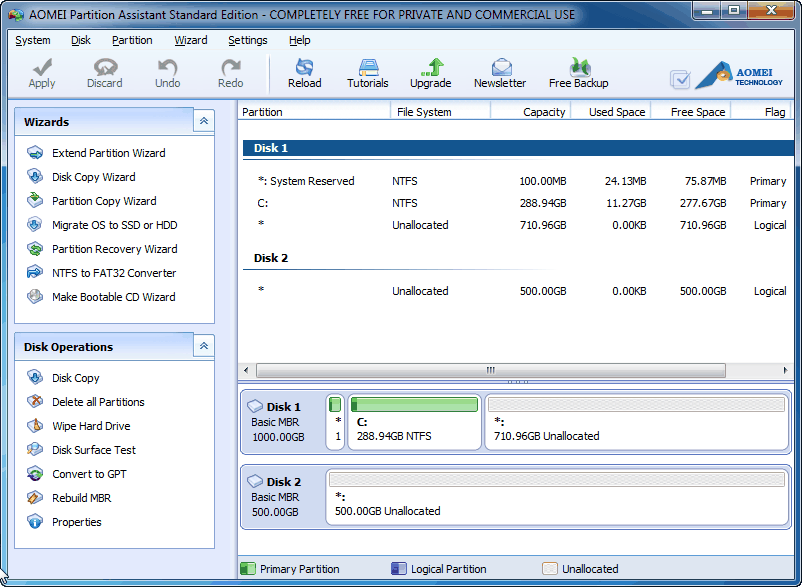Collapse the Wizards panel

204,121
